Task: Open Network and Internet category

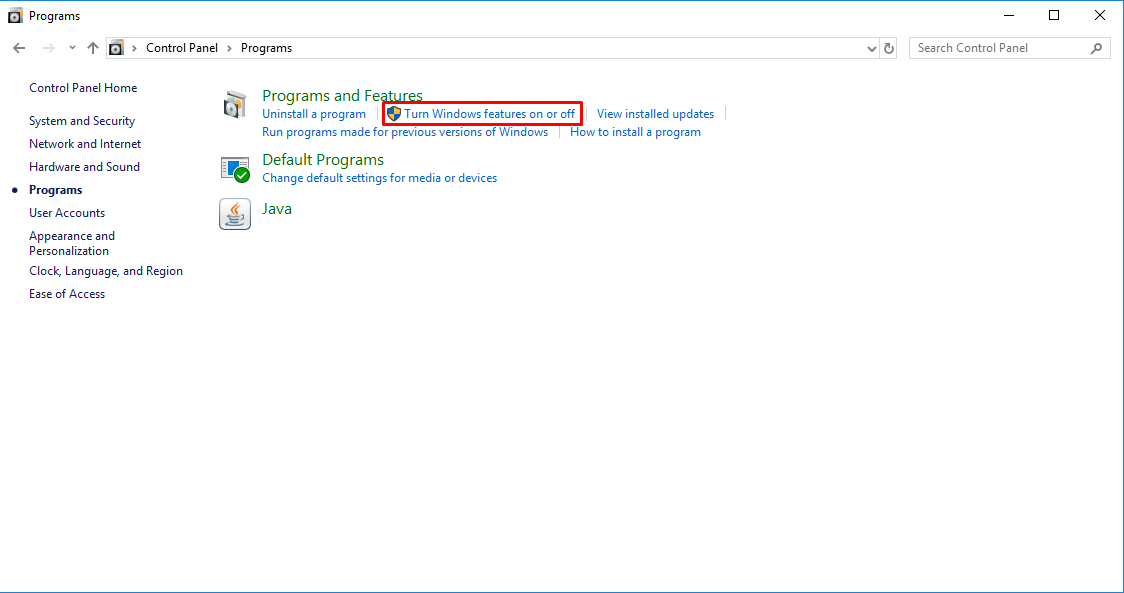Action: pyautogui.click(x=85, y=143)
